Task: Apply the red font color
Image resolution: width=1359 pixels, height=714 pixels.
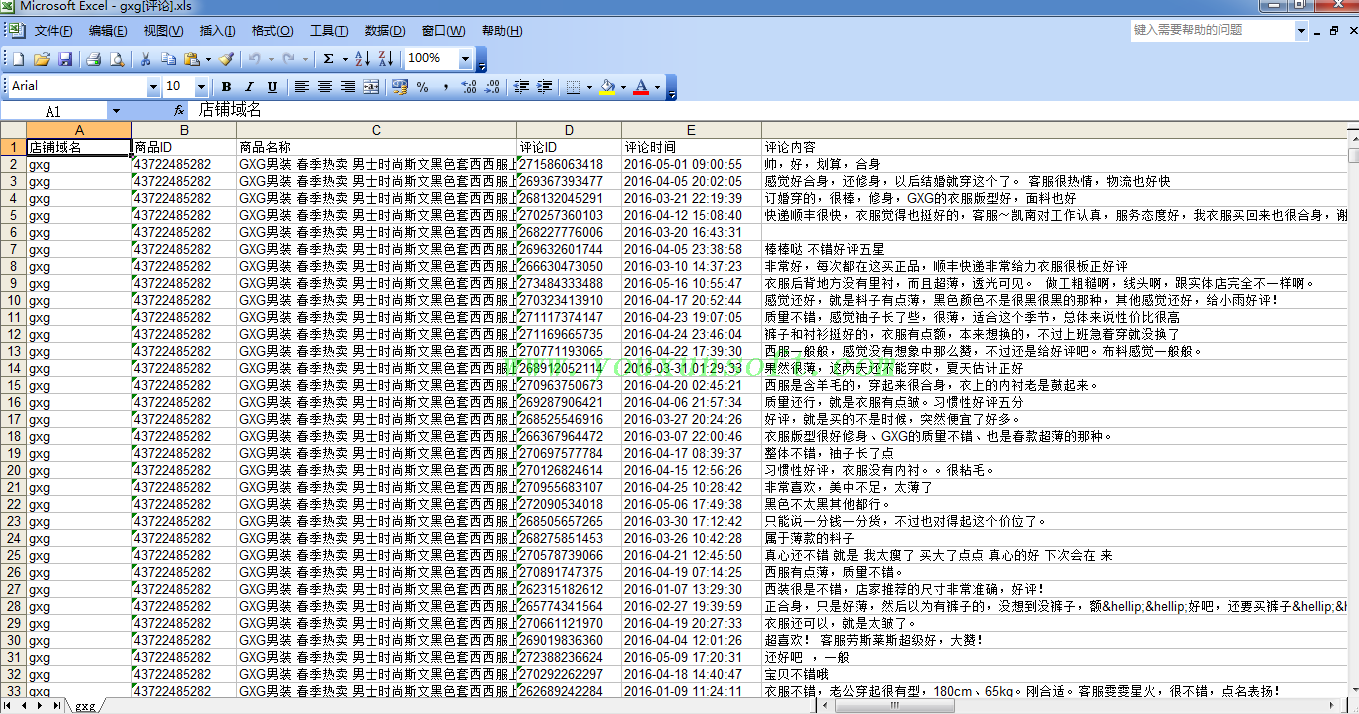Action: click(x=641, y=87)
